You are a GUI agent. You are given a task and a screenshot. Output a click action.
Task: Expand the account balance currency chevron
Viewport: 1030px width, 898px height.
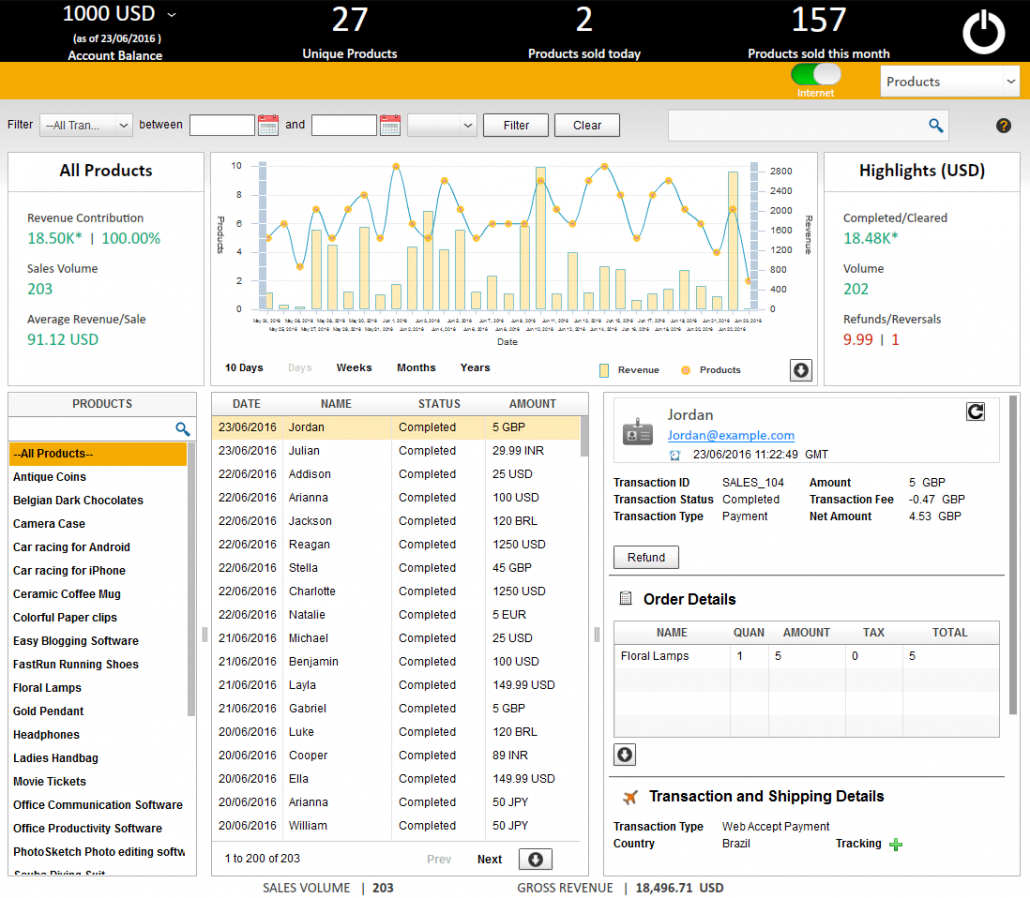click(x=171, y=14)
